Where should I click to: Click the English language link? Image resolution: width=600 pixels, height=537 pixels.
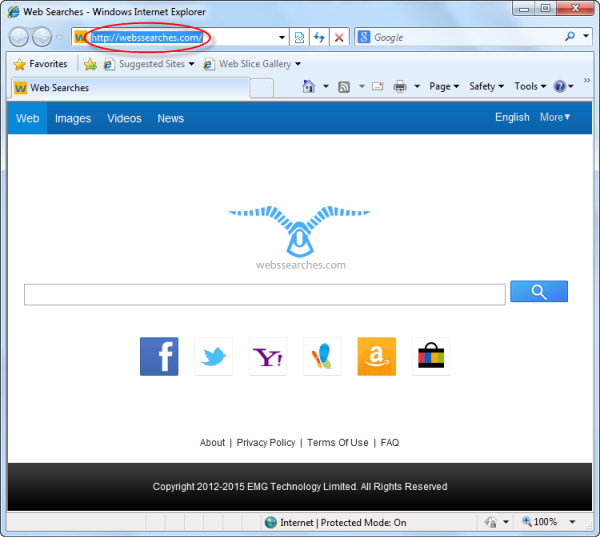coord(512,117)
